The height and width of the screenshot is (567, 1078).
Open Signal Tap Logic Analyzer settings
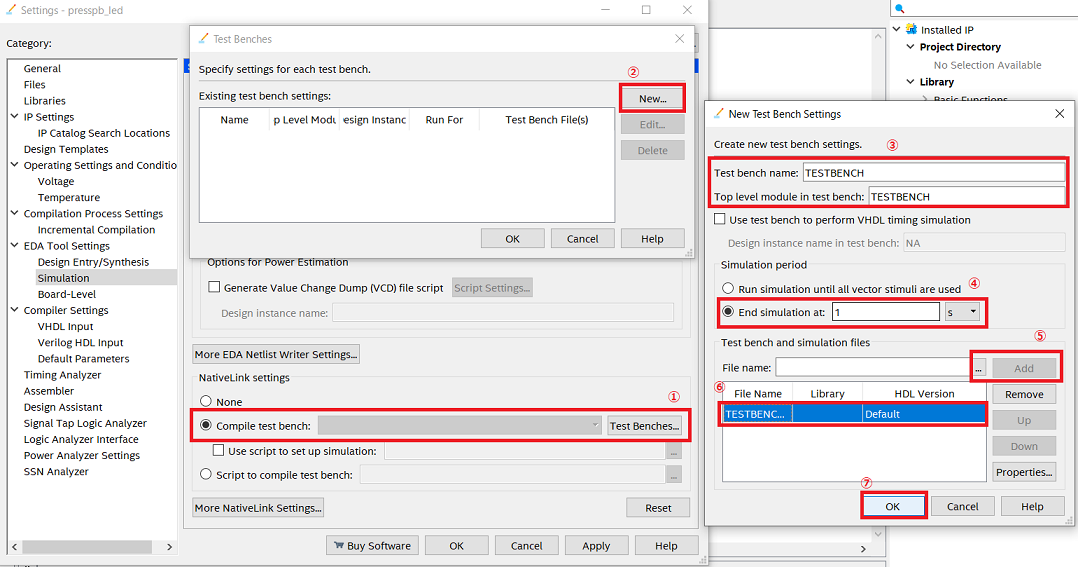click(x=85, y=423)
